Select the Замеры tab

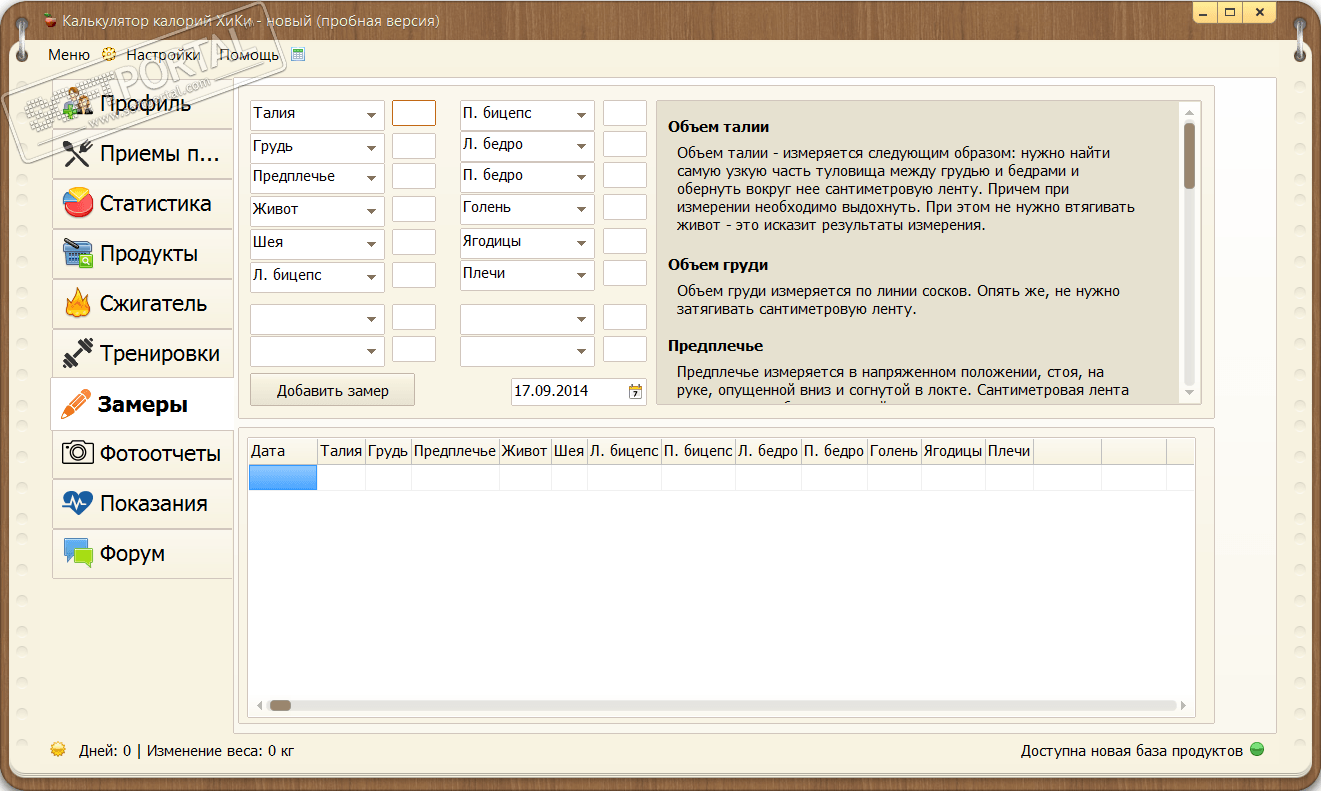[x=144, y=404]
